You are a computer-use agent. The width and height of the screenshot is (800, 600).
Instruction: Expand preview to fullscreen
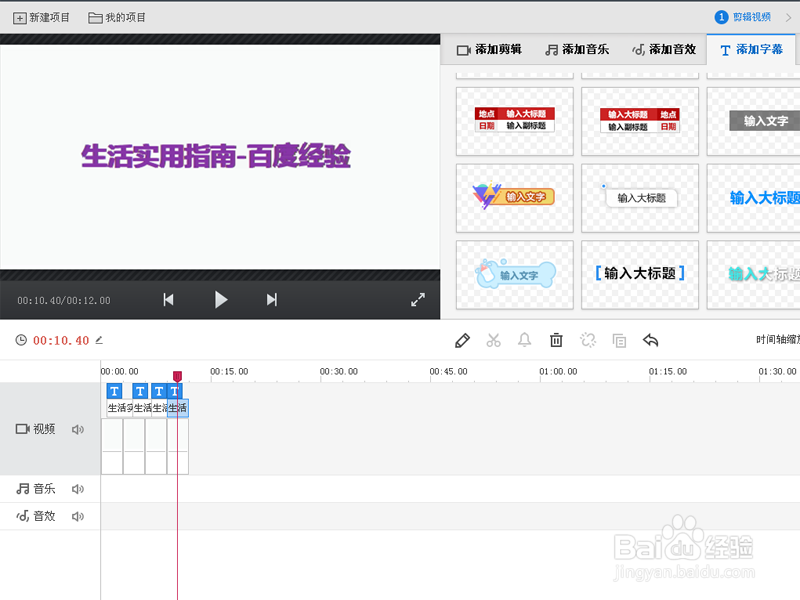(418, 299)
